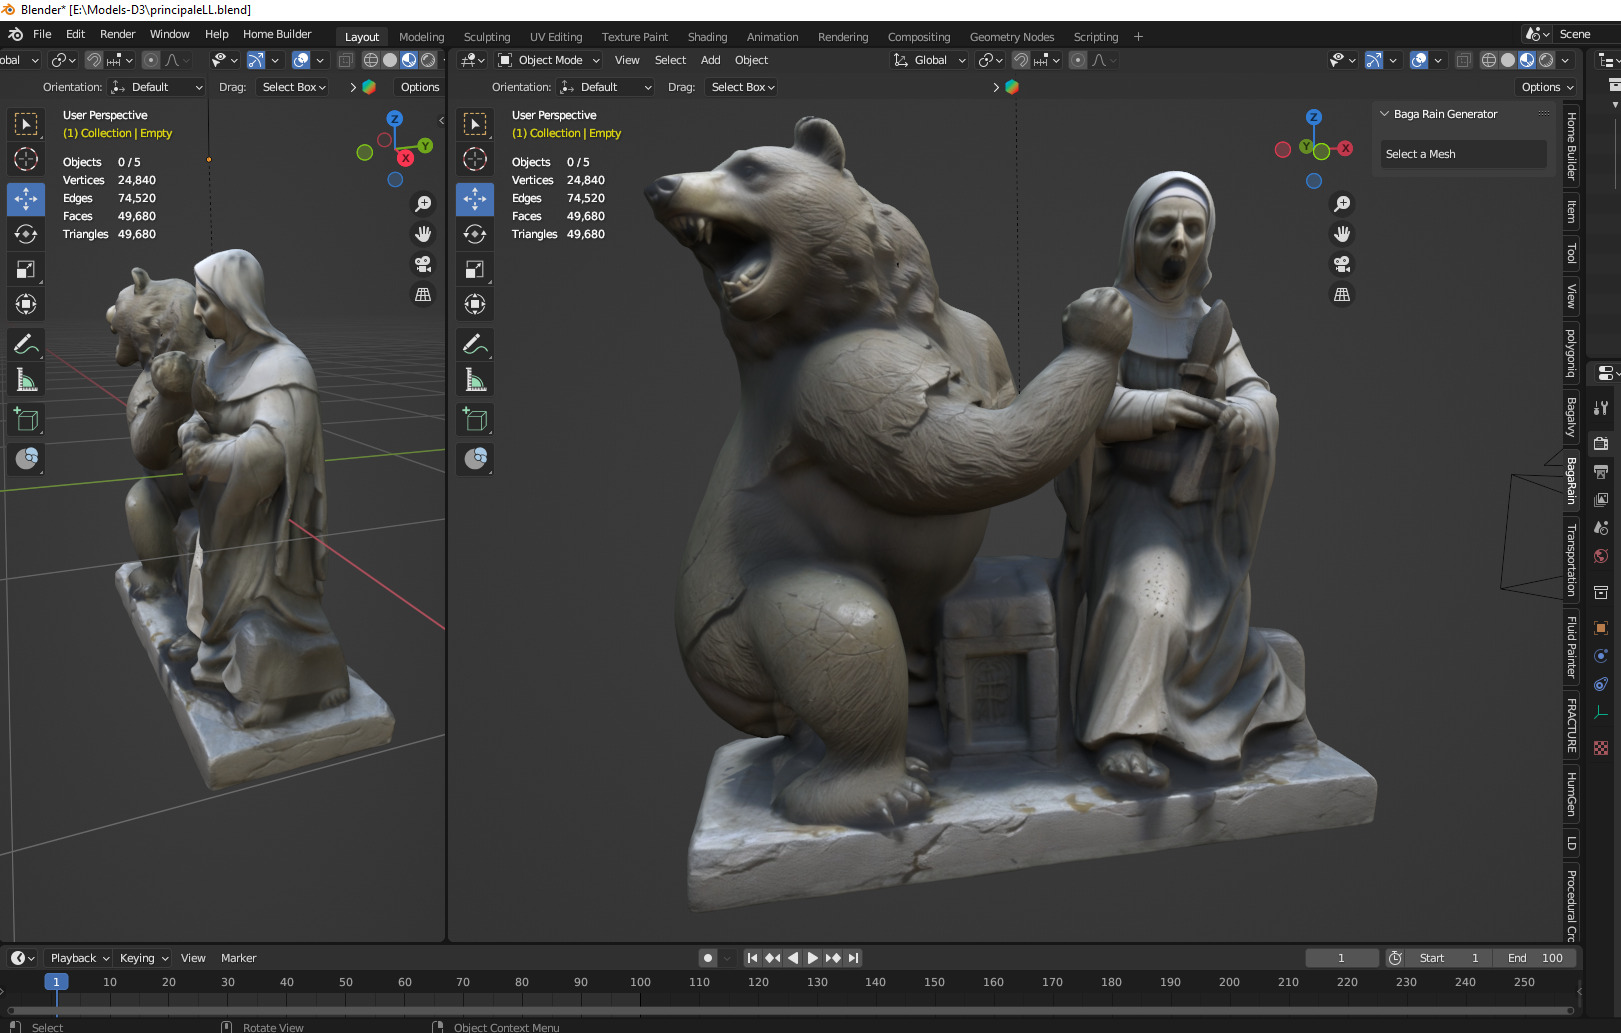Toggle auto keying record button
1621x1033 pixels.
708,958
